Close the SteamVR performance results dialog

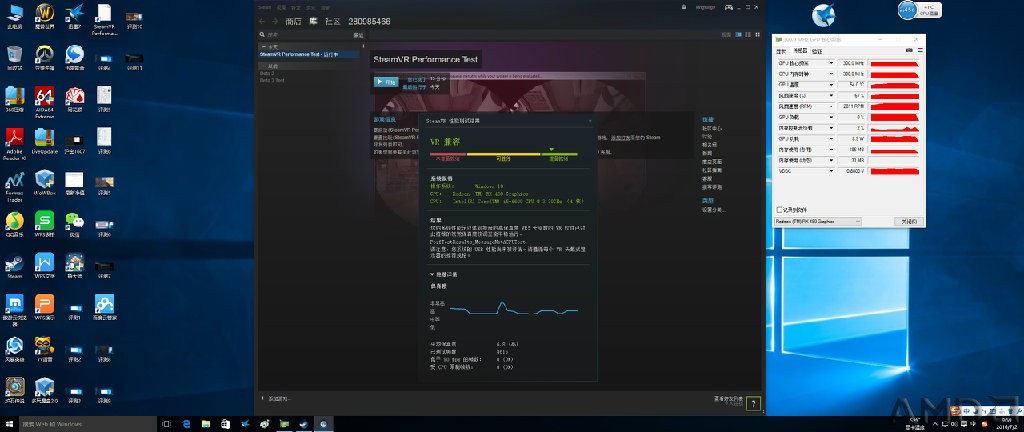tap(590, 121)
